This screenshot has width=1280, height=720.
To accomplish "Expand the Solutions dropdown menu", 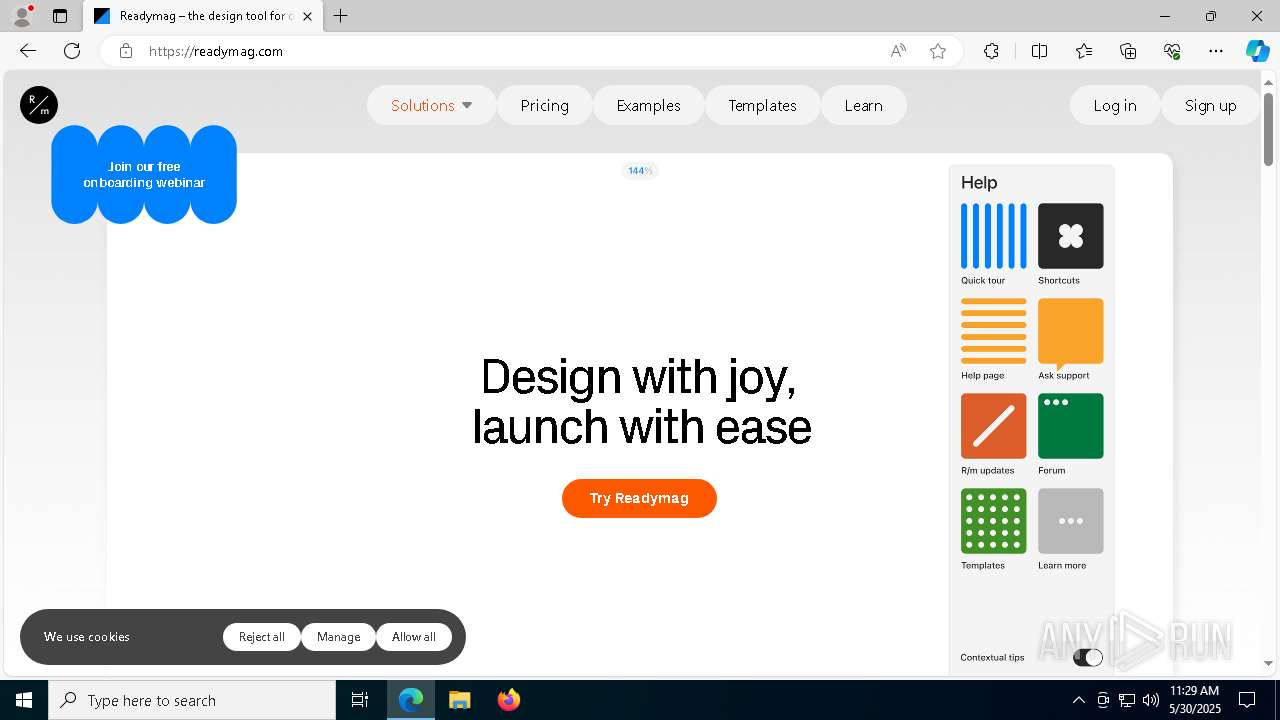I will [x=431, y=105].
